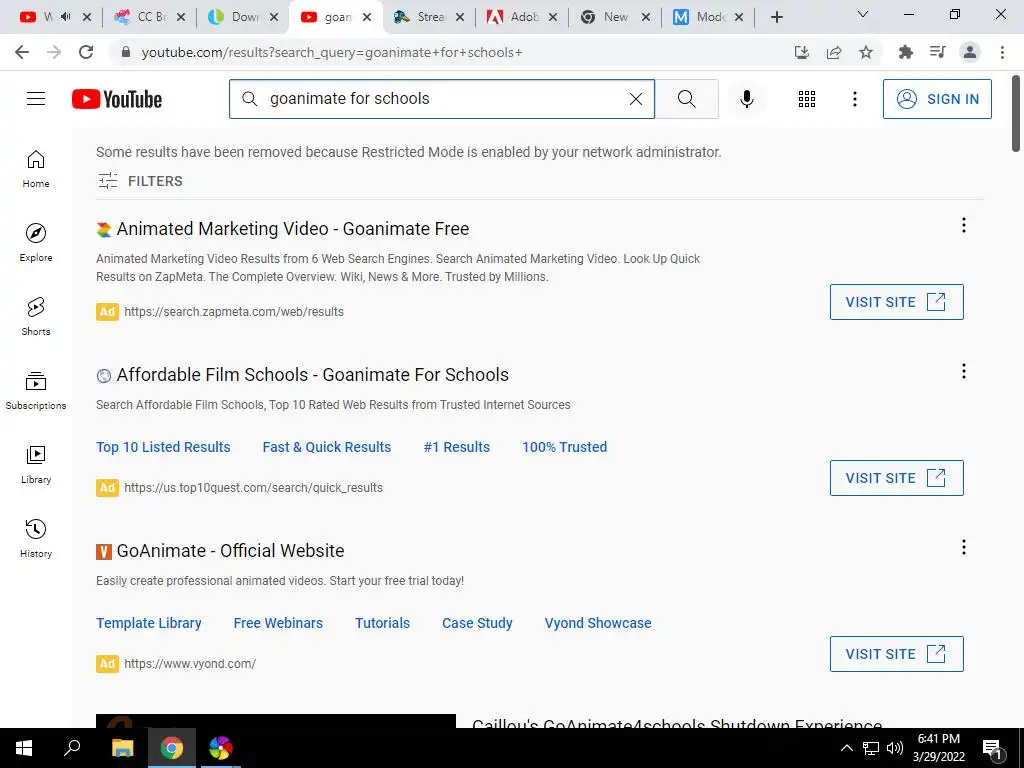Open options menu for GoAnimate Official Website ad
The height and width of the screenshot is (768, 1024).
click(x=963, y=547)
